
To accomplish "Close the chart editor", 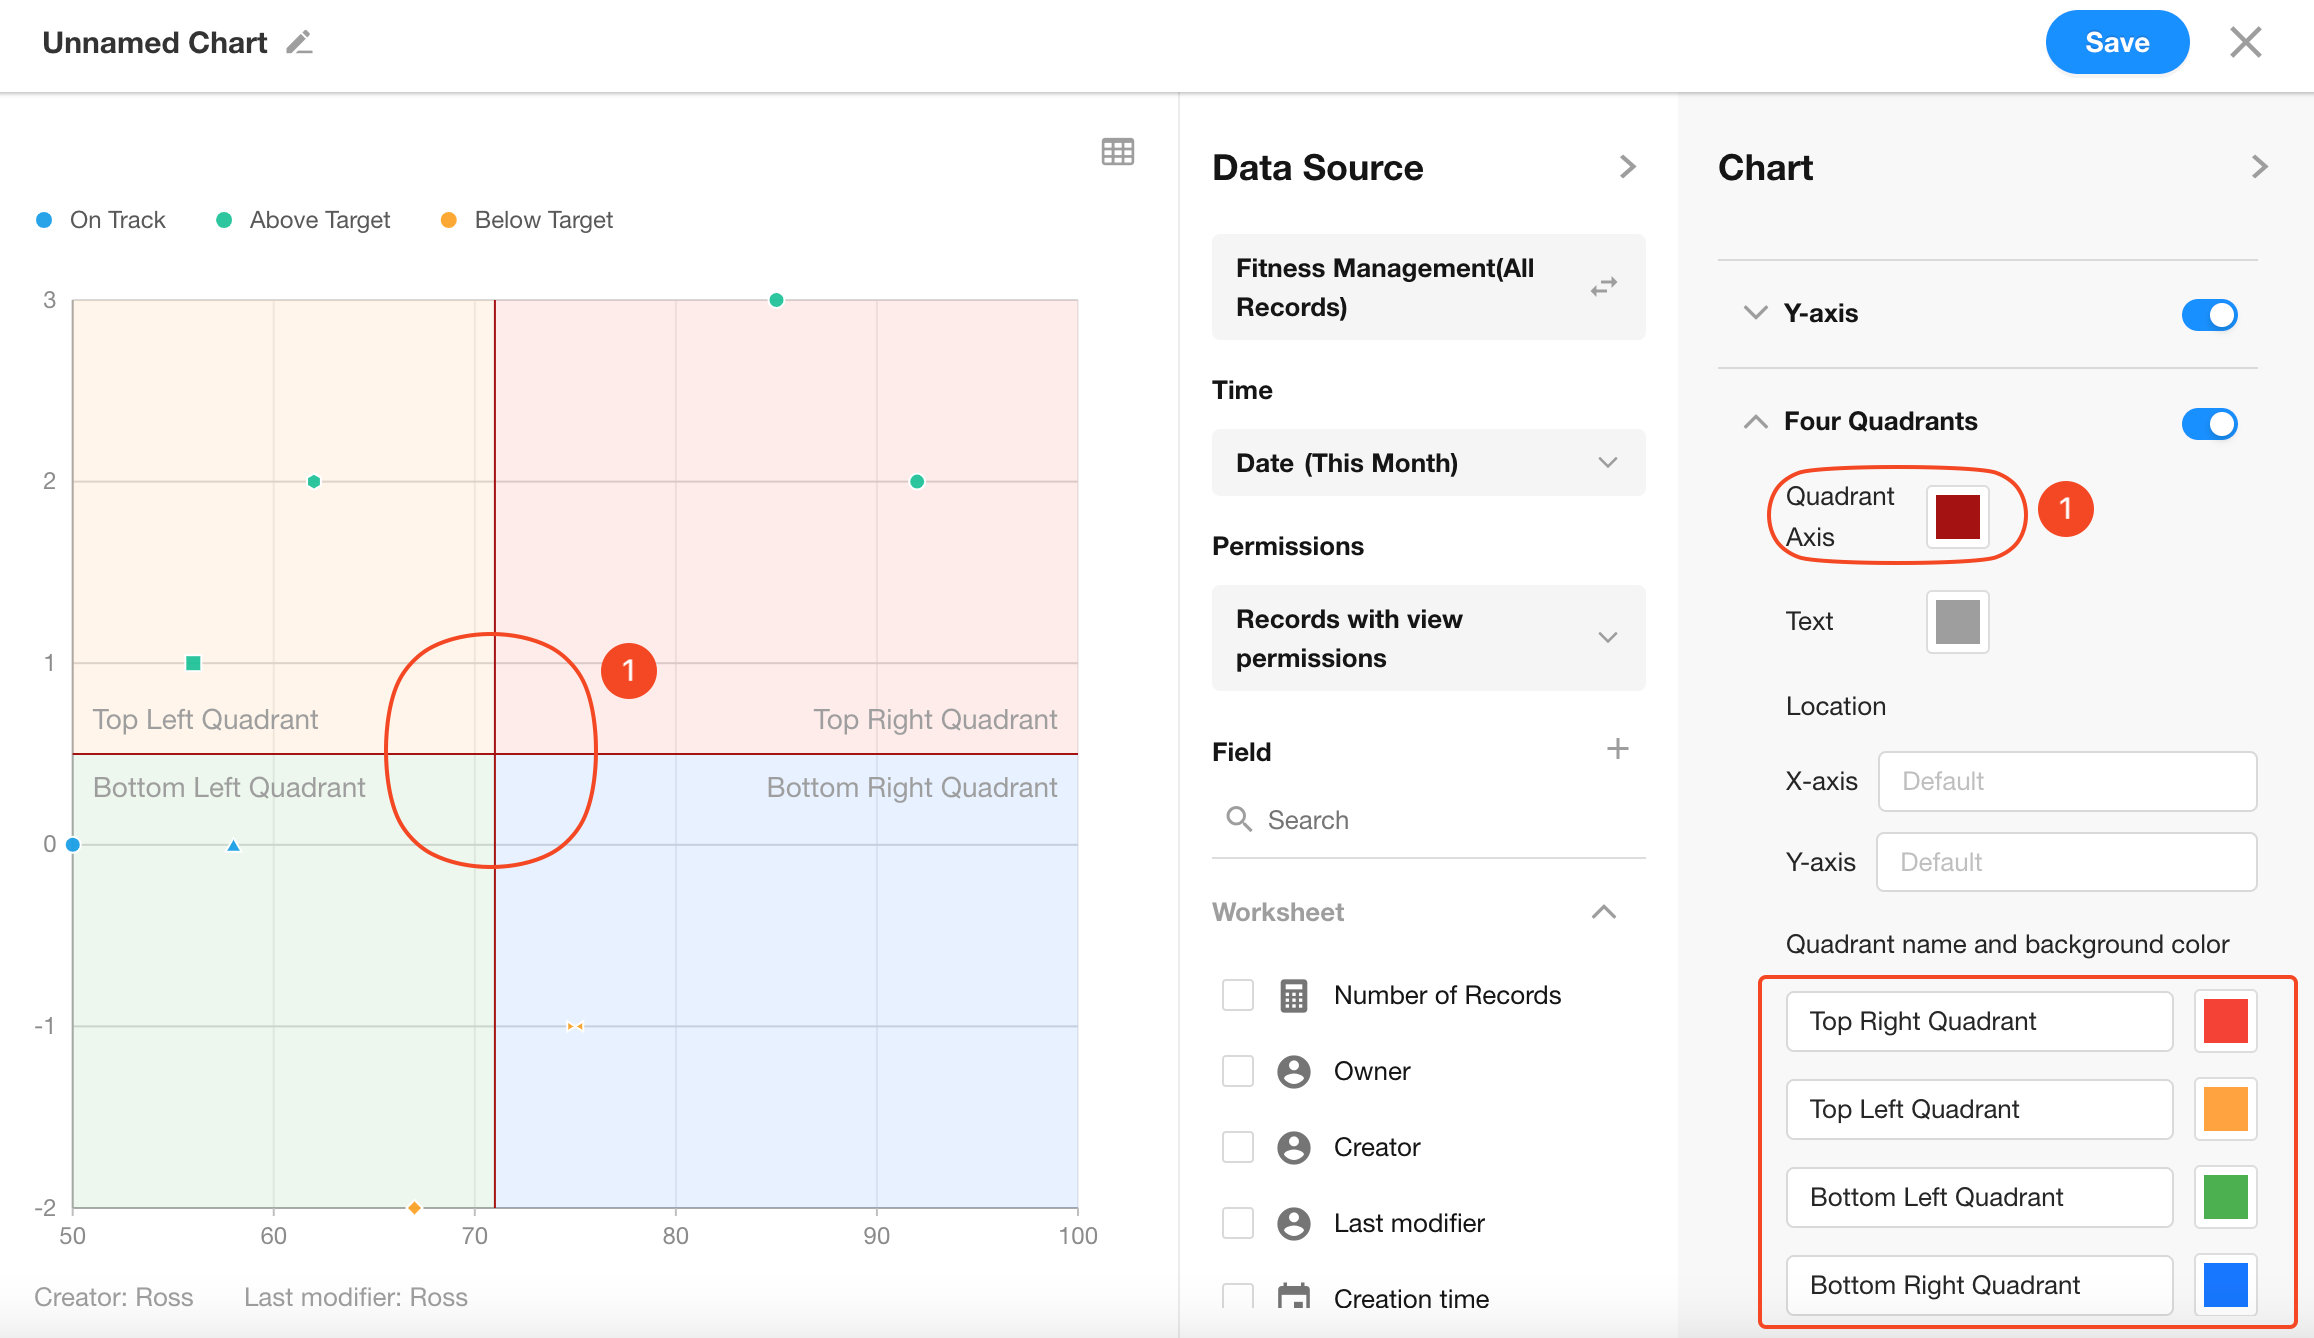I will point(2245,43).
